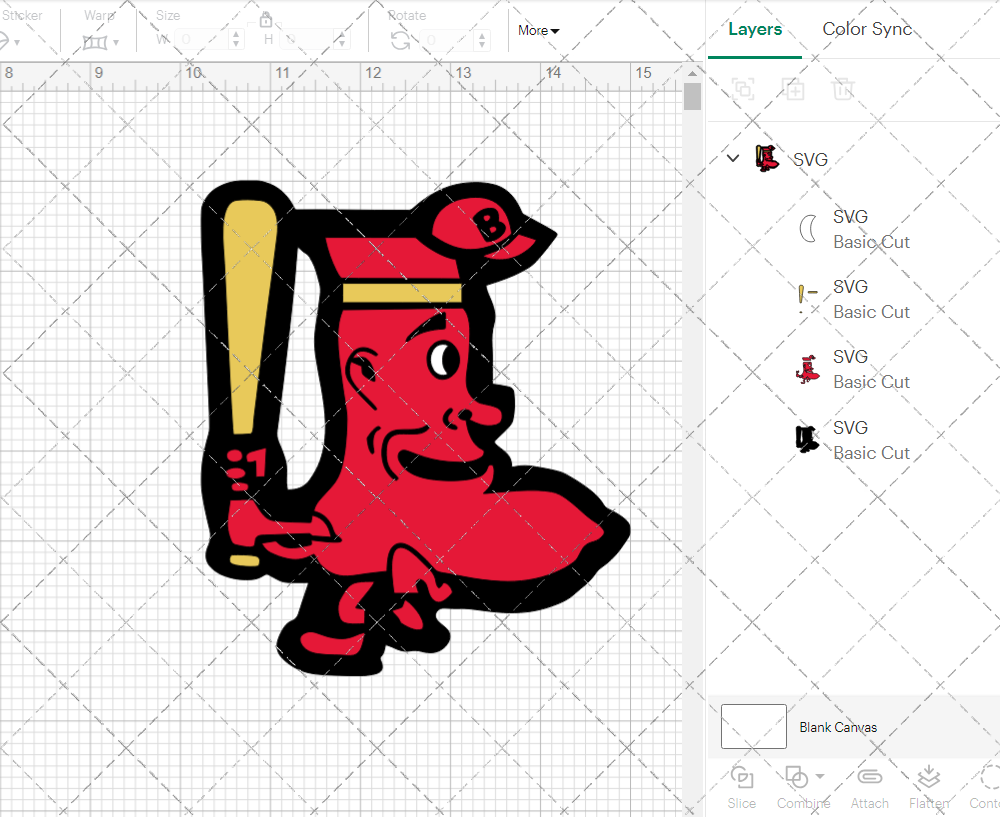Click the Rotate icon in toolbar
This screenshot has height=817, width=1000.
click(400, 40)
